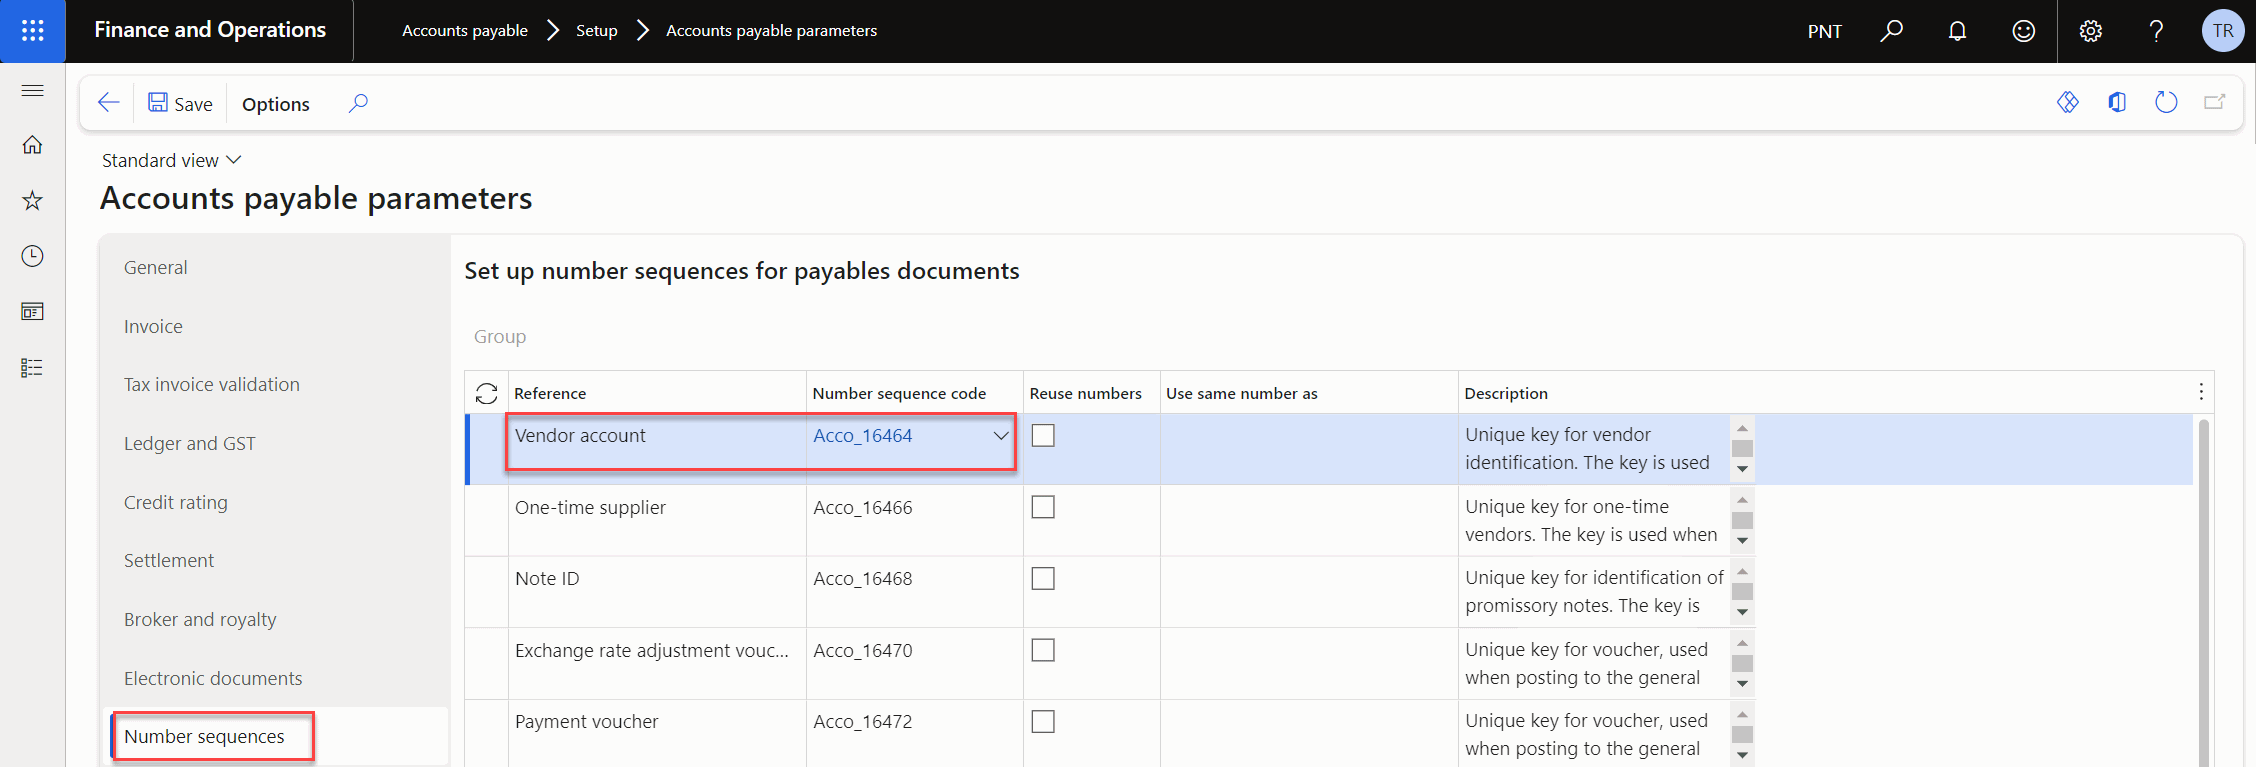Screen dimensions: 2256x767
Task: Open the Acco_16464 number sequence link
Action: (863, 436)
